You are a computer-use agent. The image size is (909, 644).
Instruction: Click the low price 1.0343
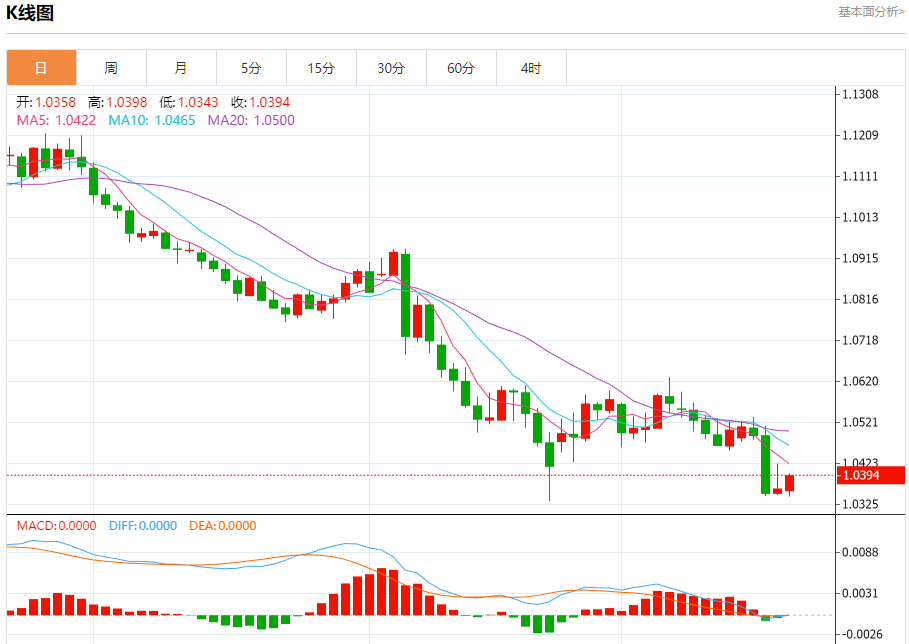coord(198,103)
